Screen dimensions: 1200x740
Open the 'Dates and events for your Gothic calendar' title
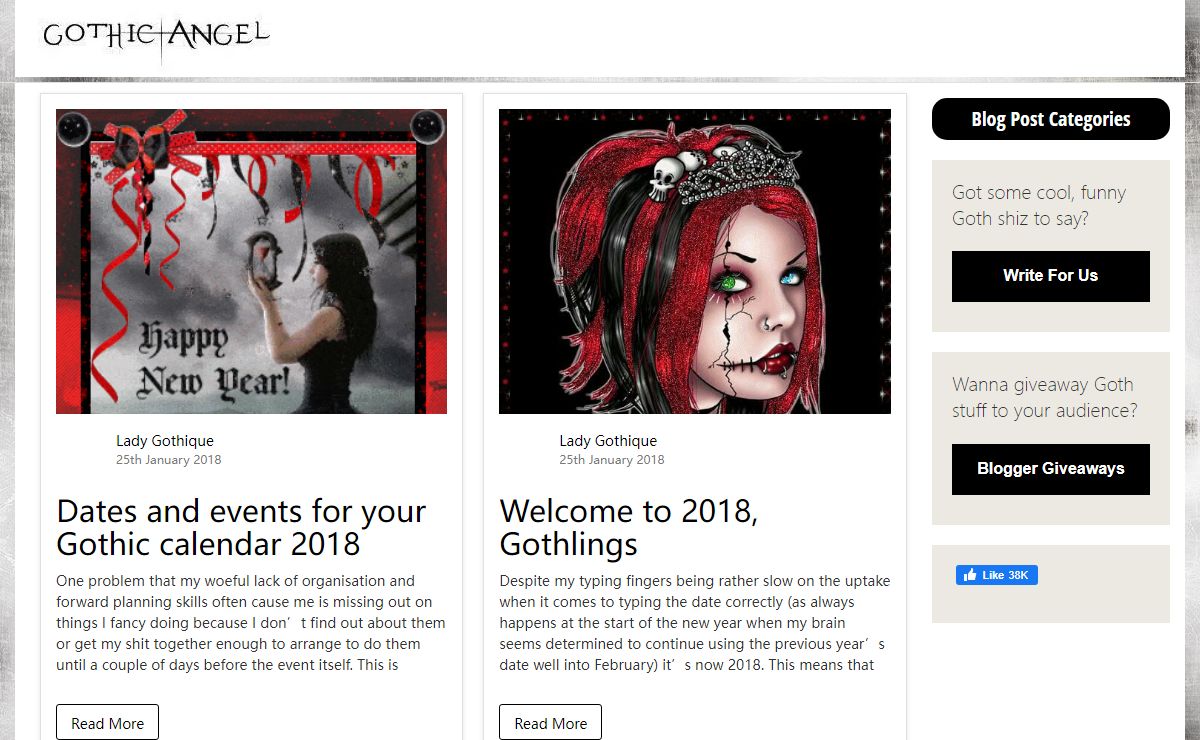pos(242,527)
